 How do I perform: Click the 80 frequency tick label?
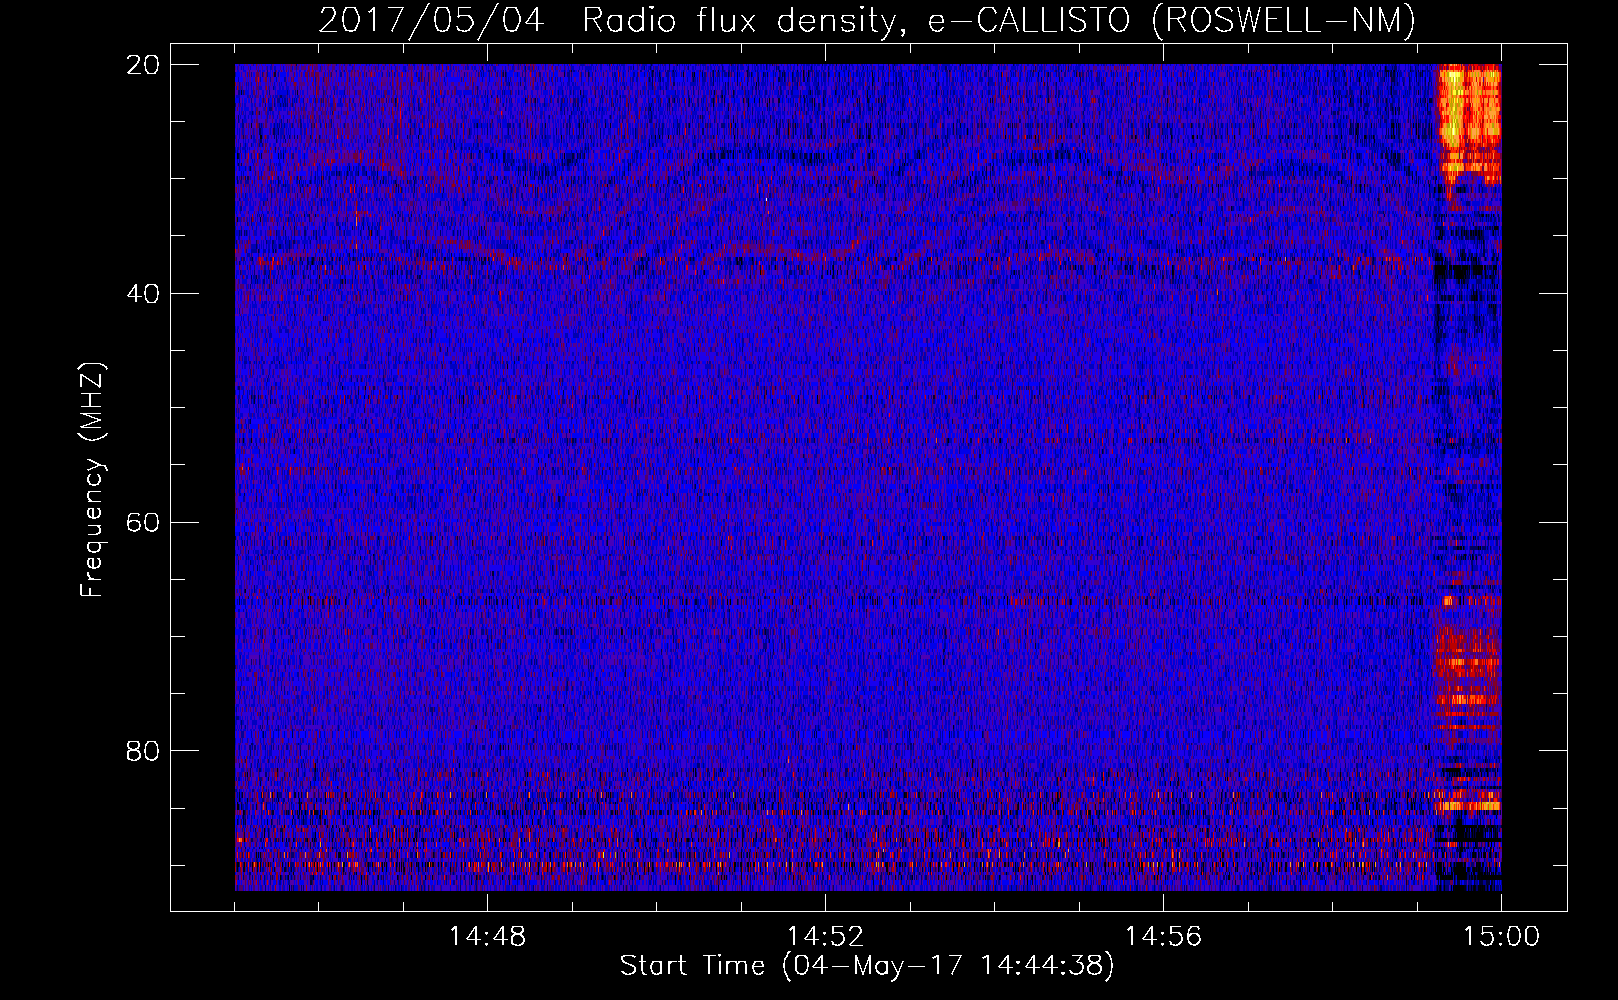[x=143, y=751]
